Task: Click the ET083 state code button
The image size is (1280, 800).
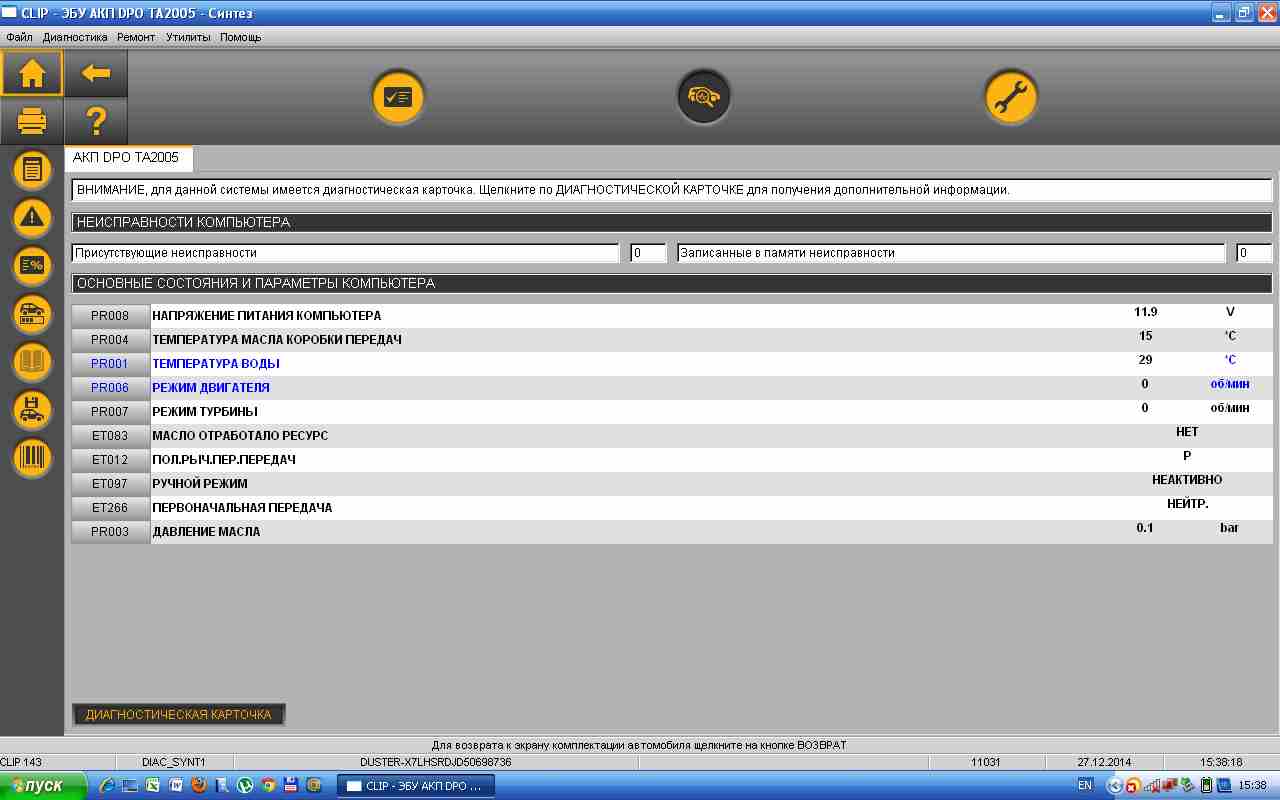Action: (x=110, y=436)
